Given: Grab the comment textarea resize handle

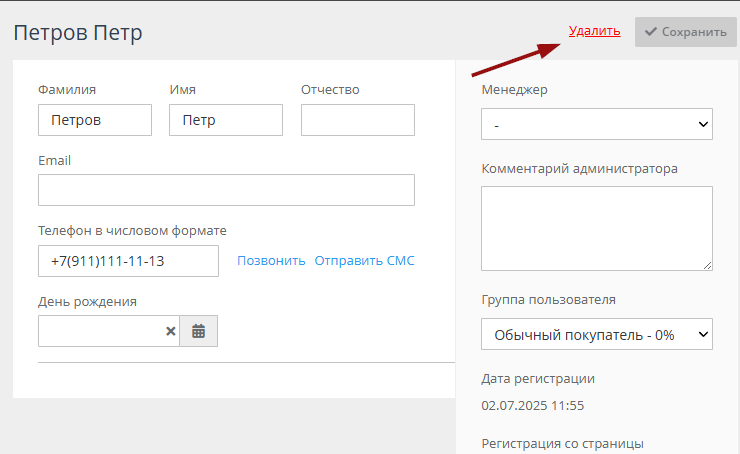Looking at the screenshot, I should click(708, 266).
